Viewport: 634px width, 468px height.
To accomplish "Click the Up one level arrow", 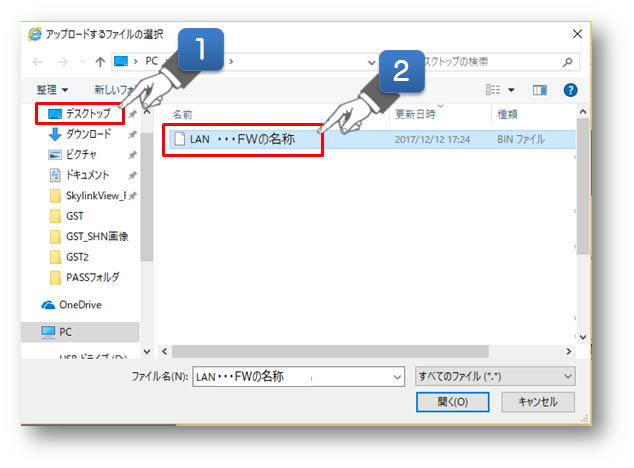I will pyautogui.click(x=100, y=62).
